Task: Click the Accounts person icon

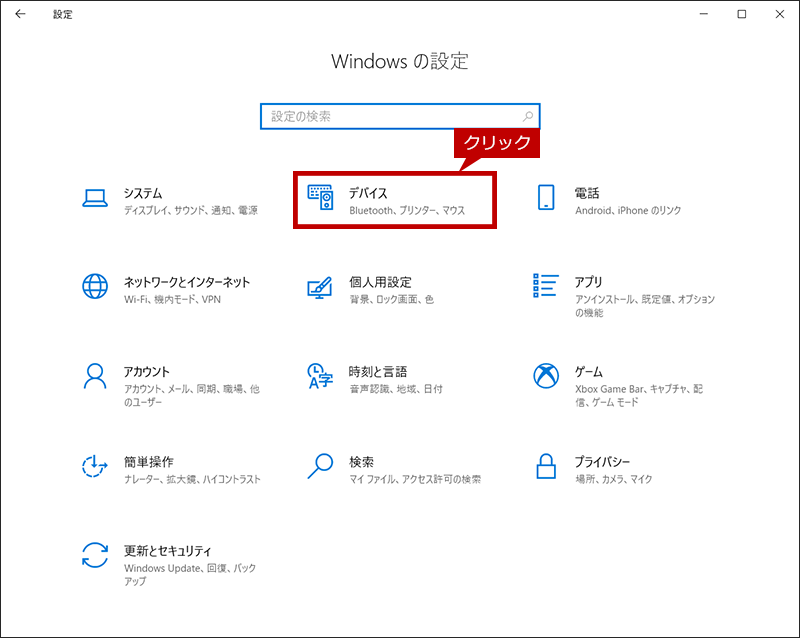Action: click(95, 376)
